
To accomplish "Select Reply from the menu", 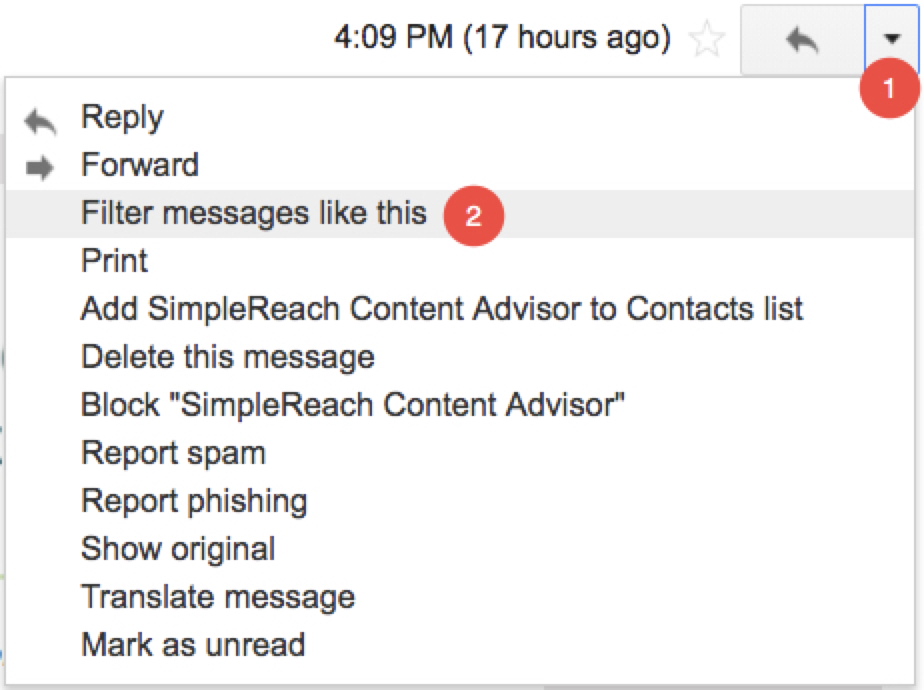I will pyautogui.click(x=122, y=117).
